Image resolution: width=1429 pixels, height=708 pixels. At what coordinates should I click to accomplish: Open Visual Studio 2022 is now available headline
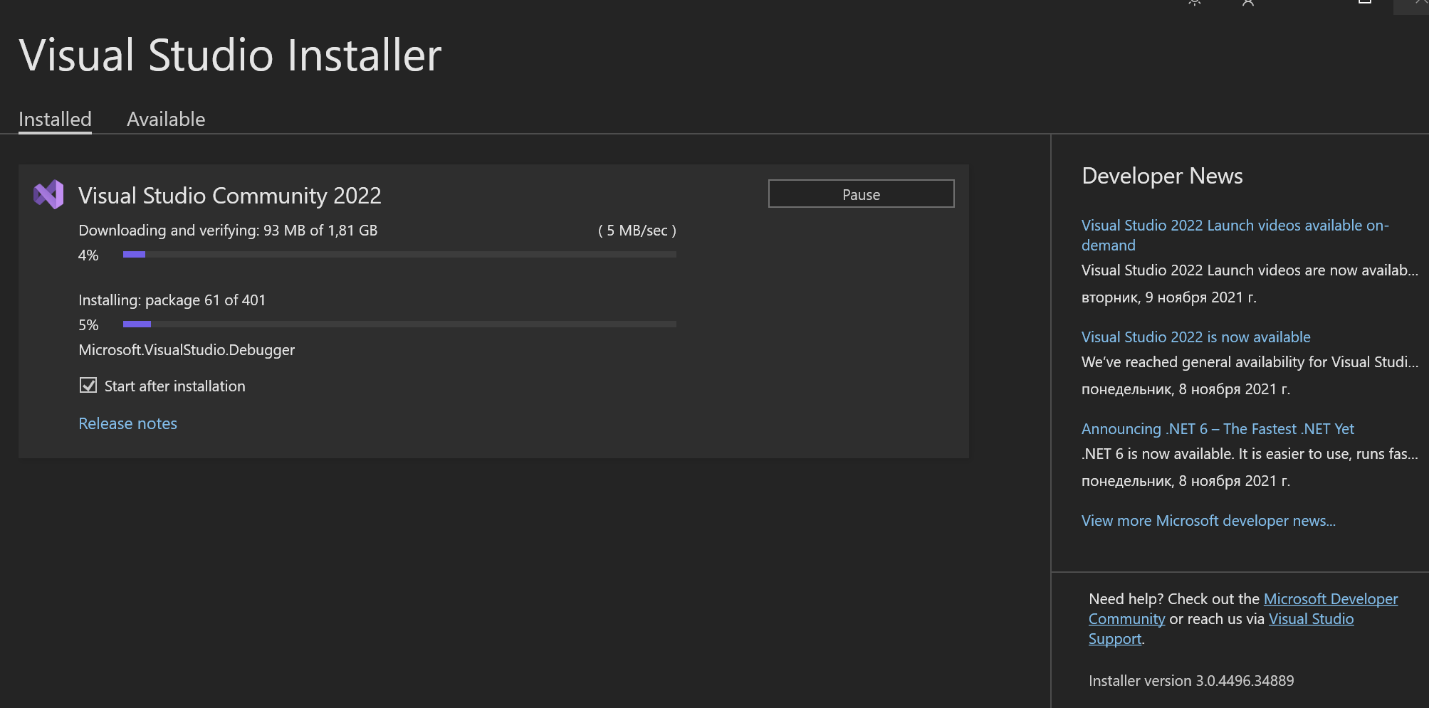[1196, 337]
